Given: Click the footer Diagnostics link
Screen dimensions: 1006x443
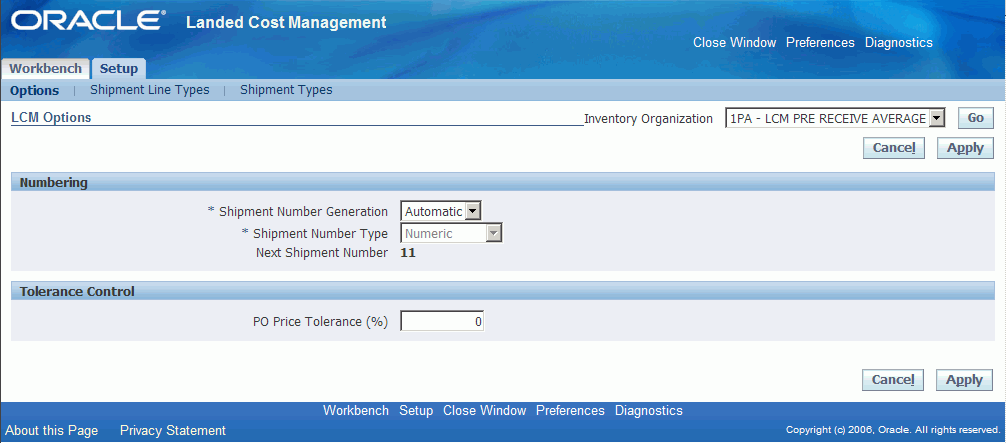Looking at the screenshot, I should pyautogui.click(x=649, y=410).
